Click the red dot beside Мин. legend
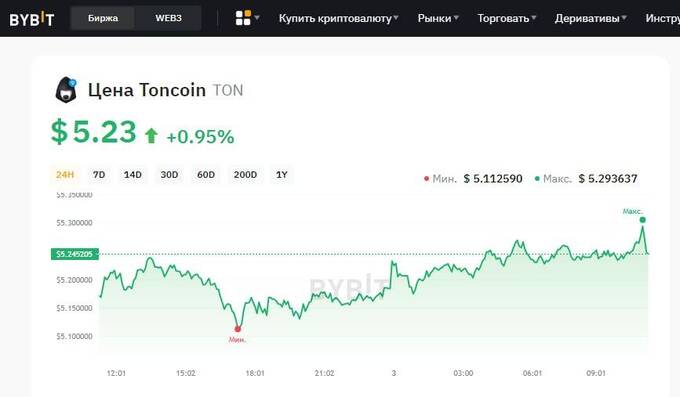This screenshot has height=397, width=680. pos(426,179)
